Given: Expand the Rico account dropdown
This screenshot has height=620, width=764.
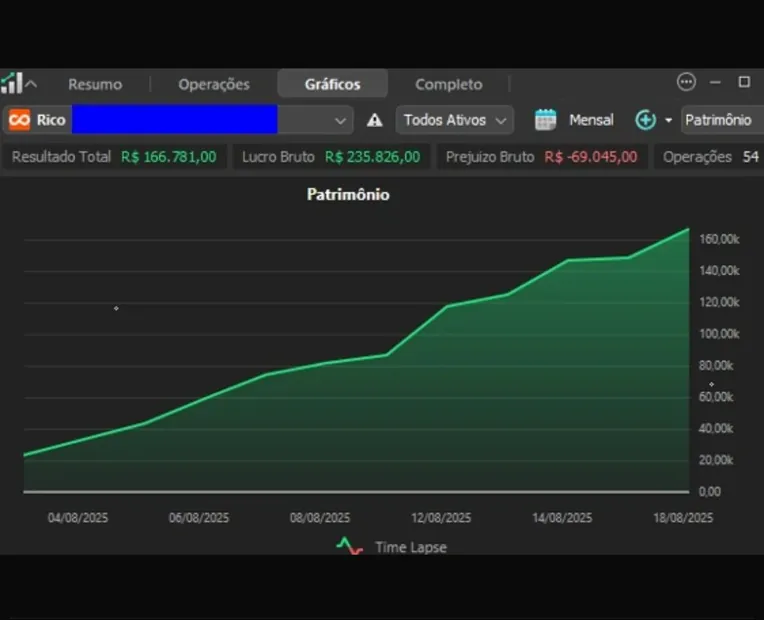Looking at the screenshot, I should coord(340,120).
